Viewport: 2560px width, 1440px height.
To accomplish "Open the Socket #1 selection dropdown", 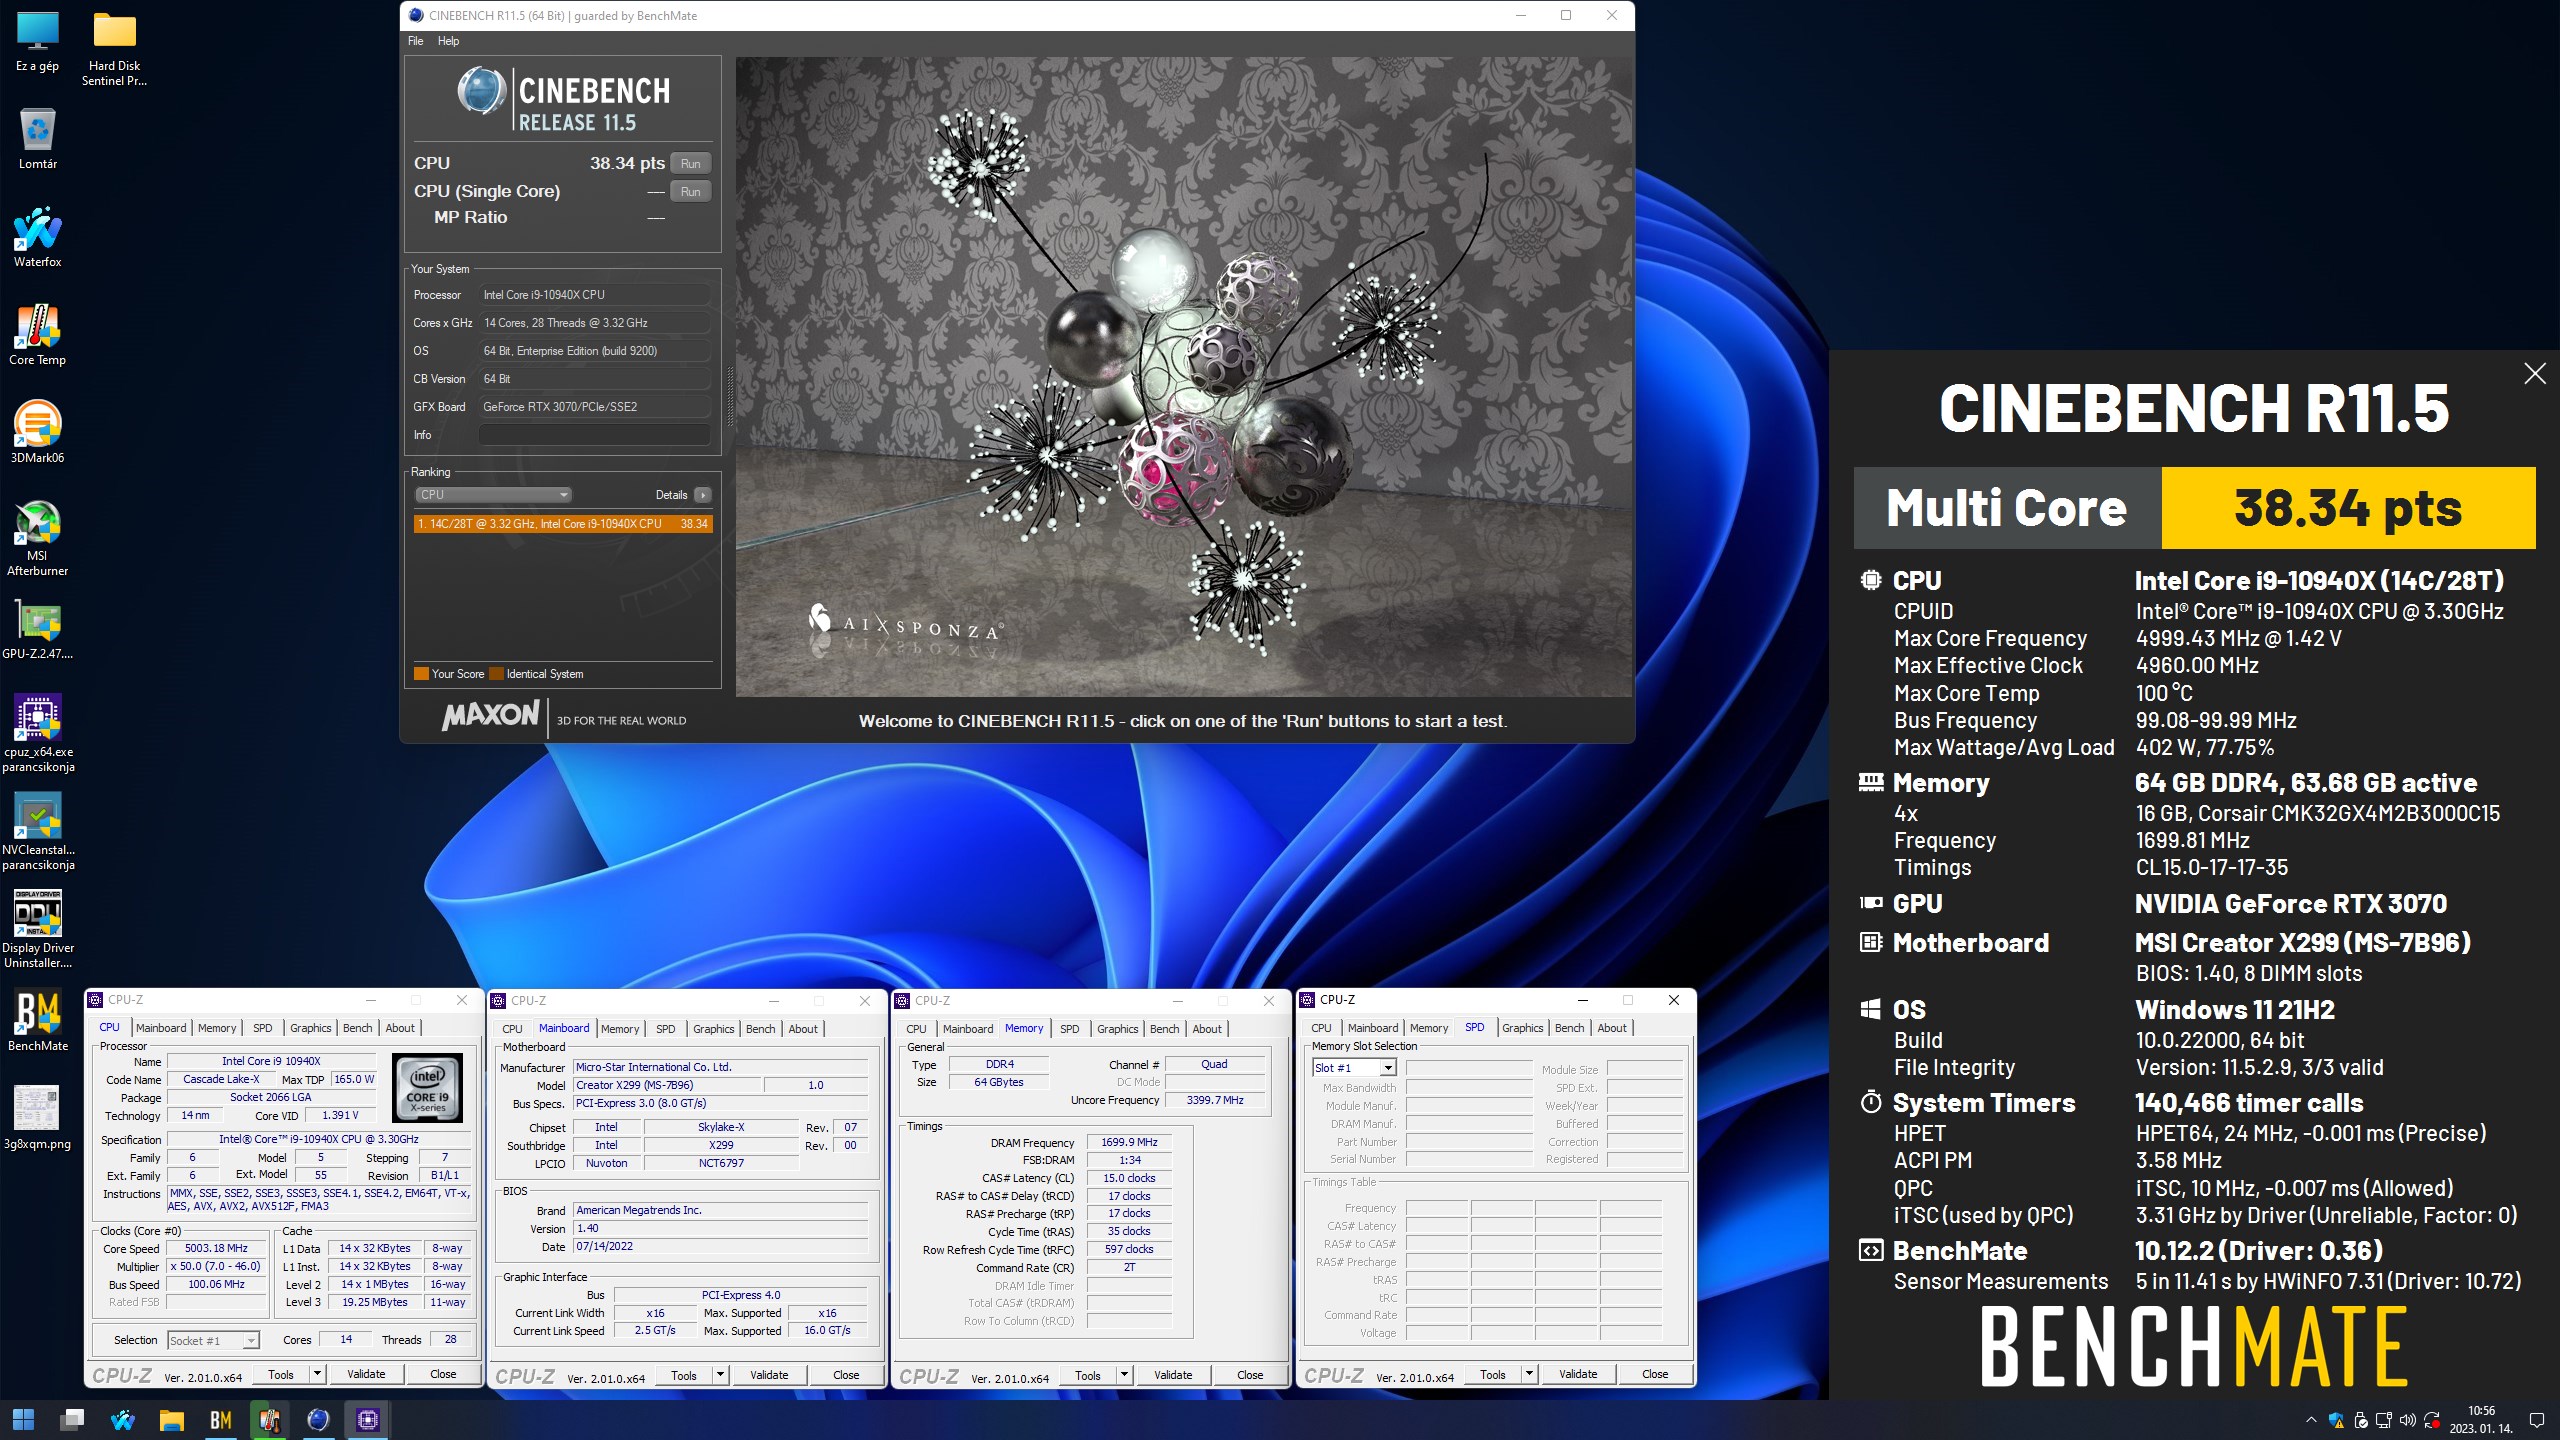I will 213,1340.
